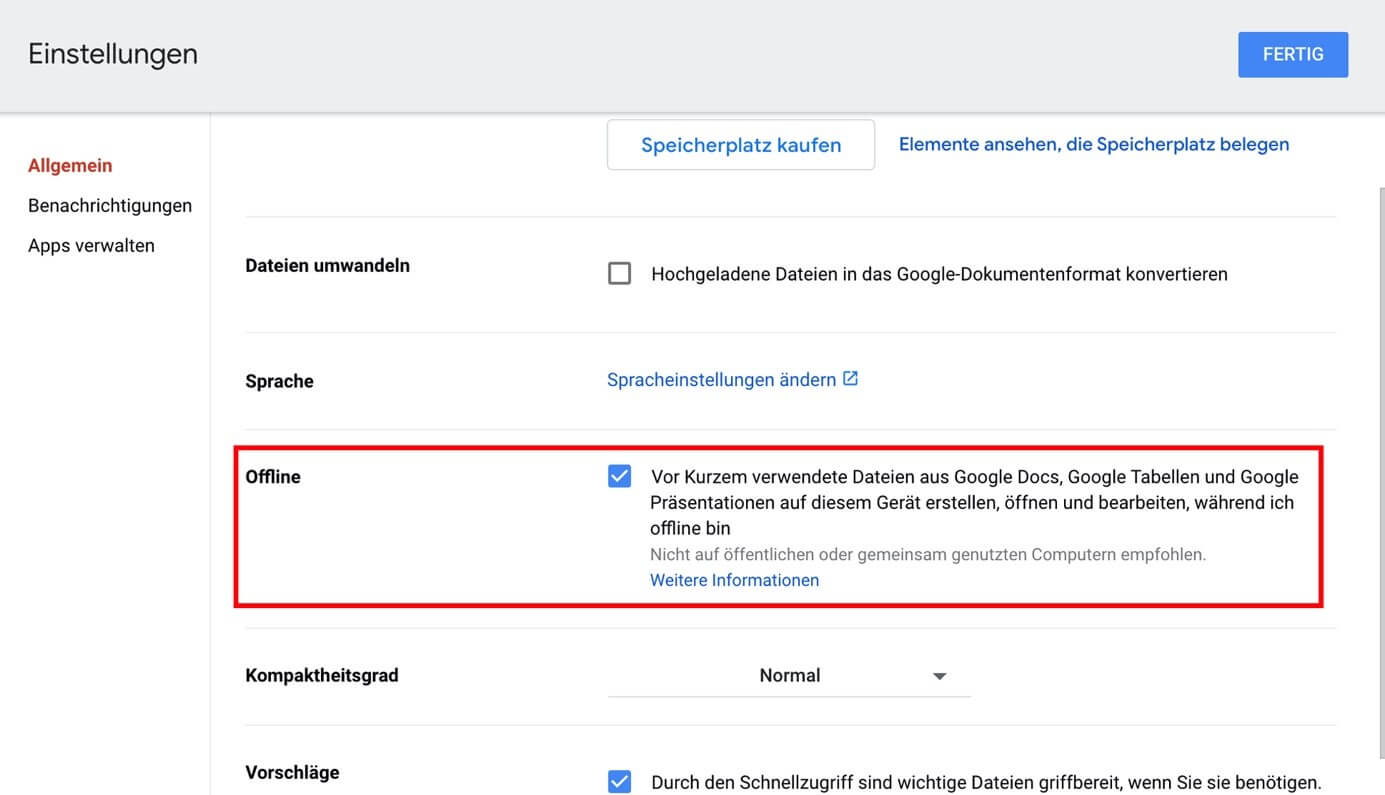
Task: Click the Vorschläge label
Action: (292, 773)
